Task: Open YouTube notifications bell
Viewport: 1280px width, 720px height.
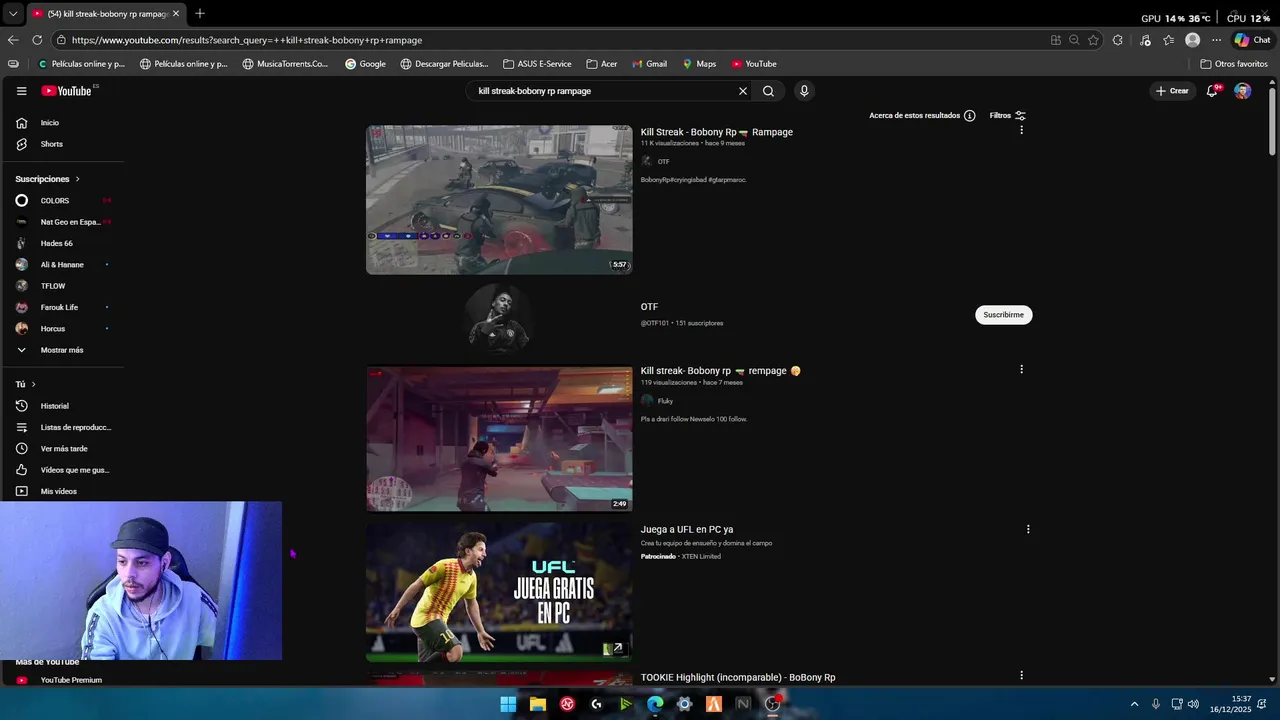Action: pos(1212,91)
